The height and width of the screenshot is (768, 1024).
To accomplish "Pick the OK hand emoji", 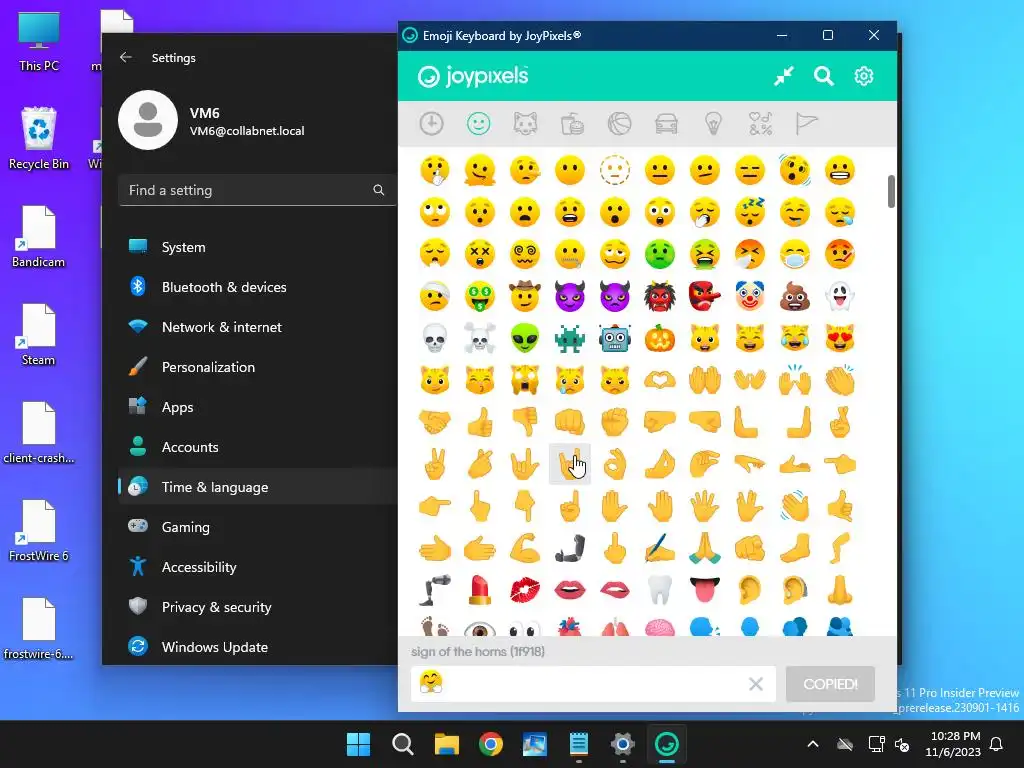I will coord(615,464).
